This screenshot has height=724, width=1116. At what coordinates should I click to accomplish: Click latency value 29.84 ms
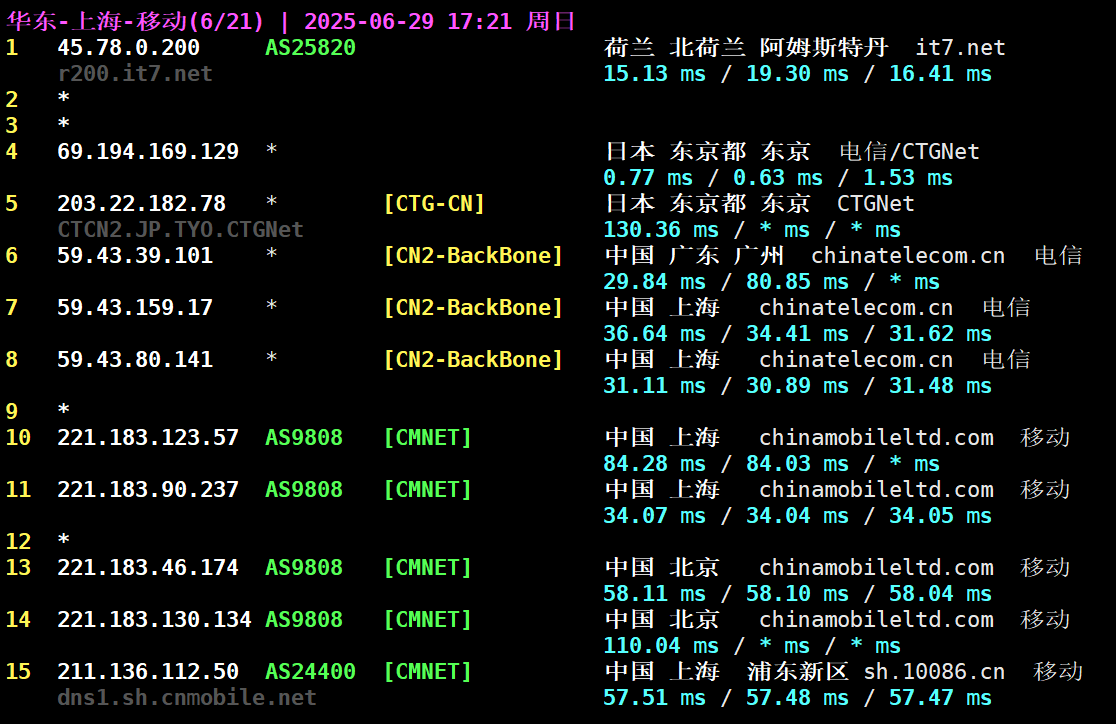point(655,281)
